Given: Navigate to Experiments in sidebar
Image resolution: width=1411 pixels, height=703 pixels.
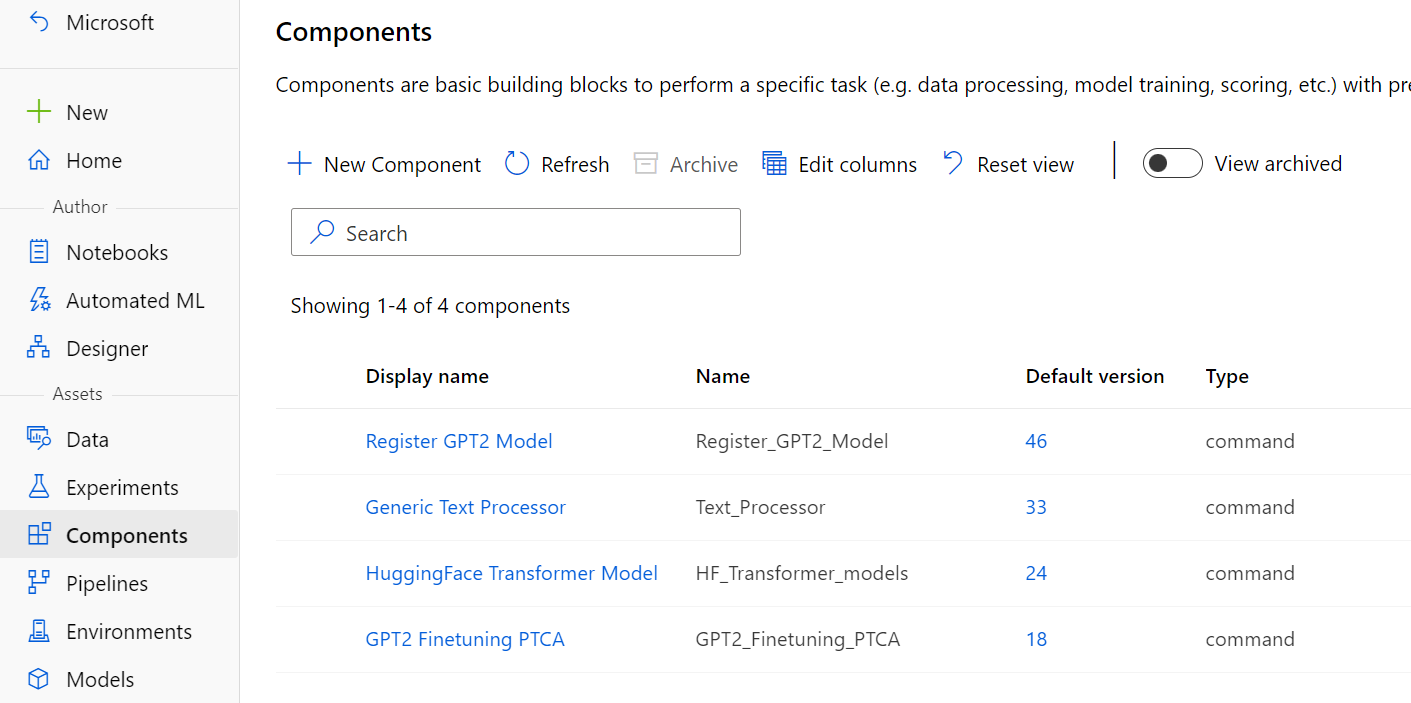Looking at the screenshot, I should point(122,487).
